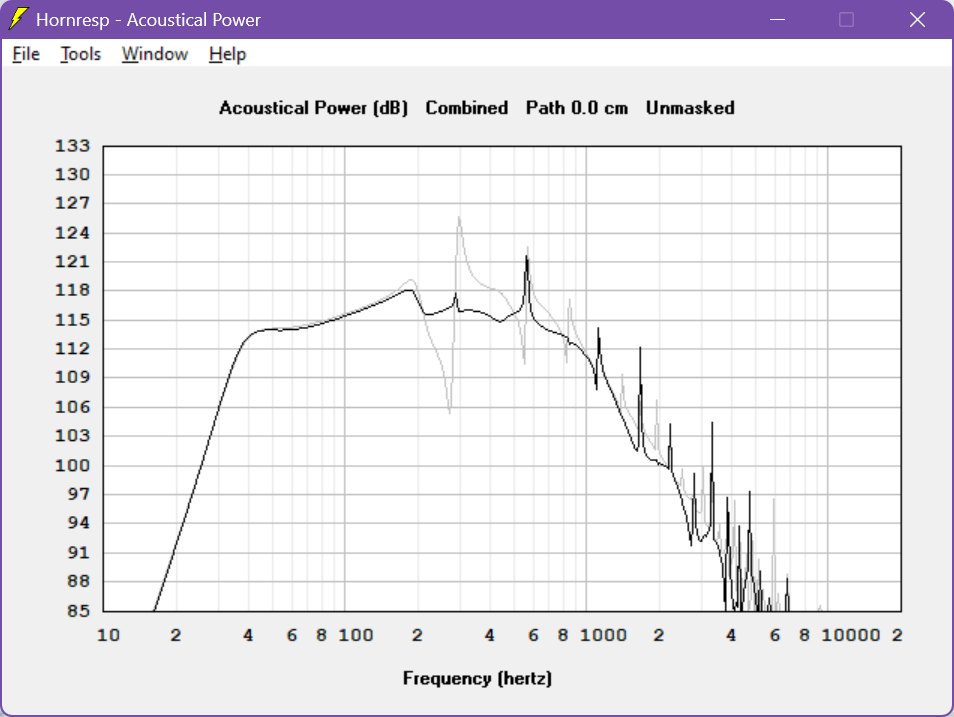This screenshot has height=717, width=954.
Task: Click the 109 dB axis value
Action: [72, 377]
